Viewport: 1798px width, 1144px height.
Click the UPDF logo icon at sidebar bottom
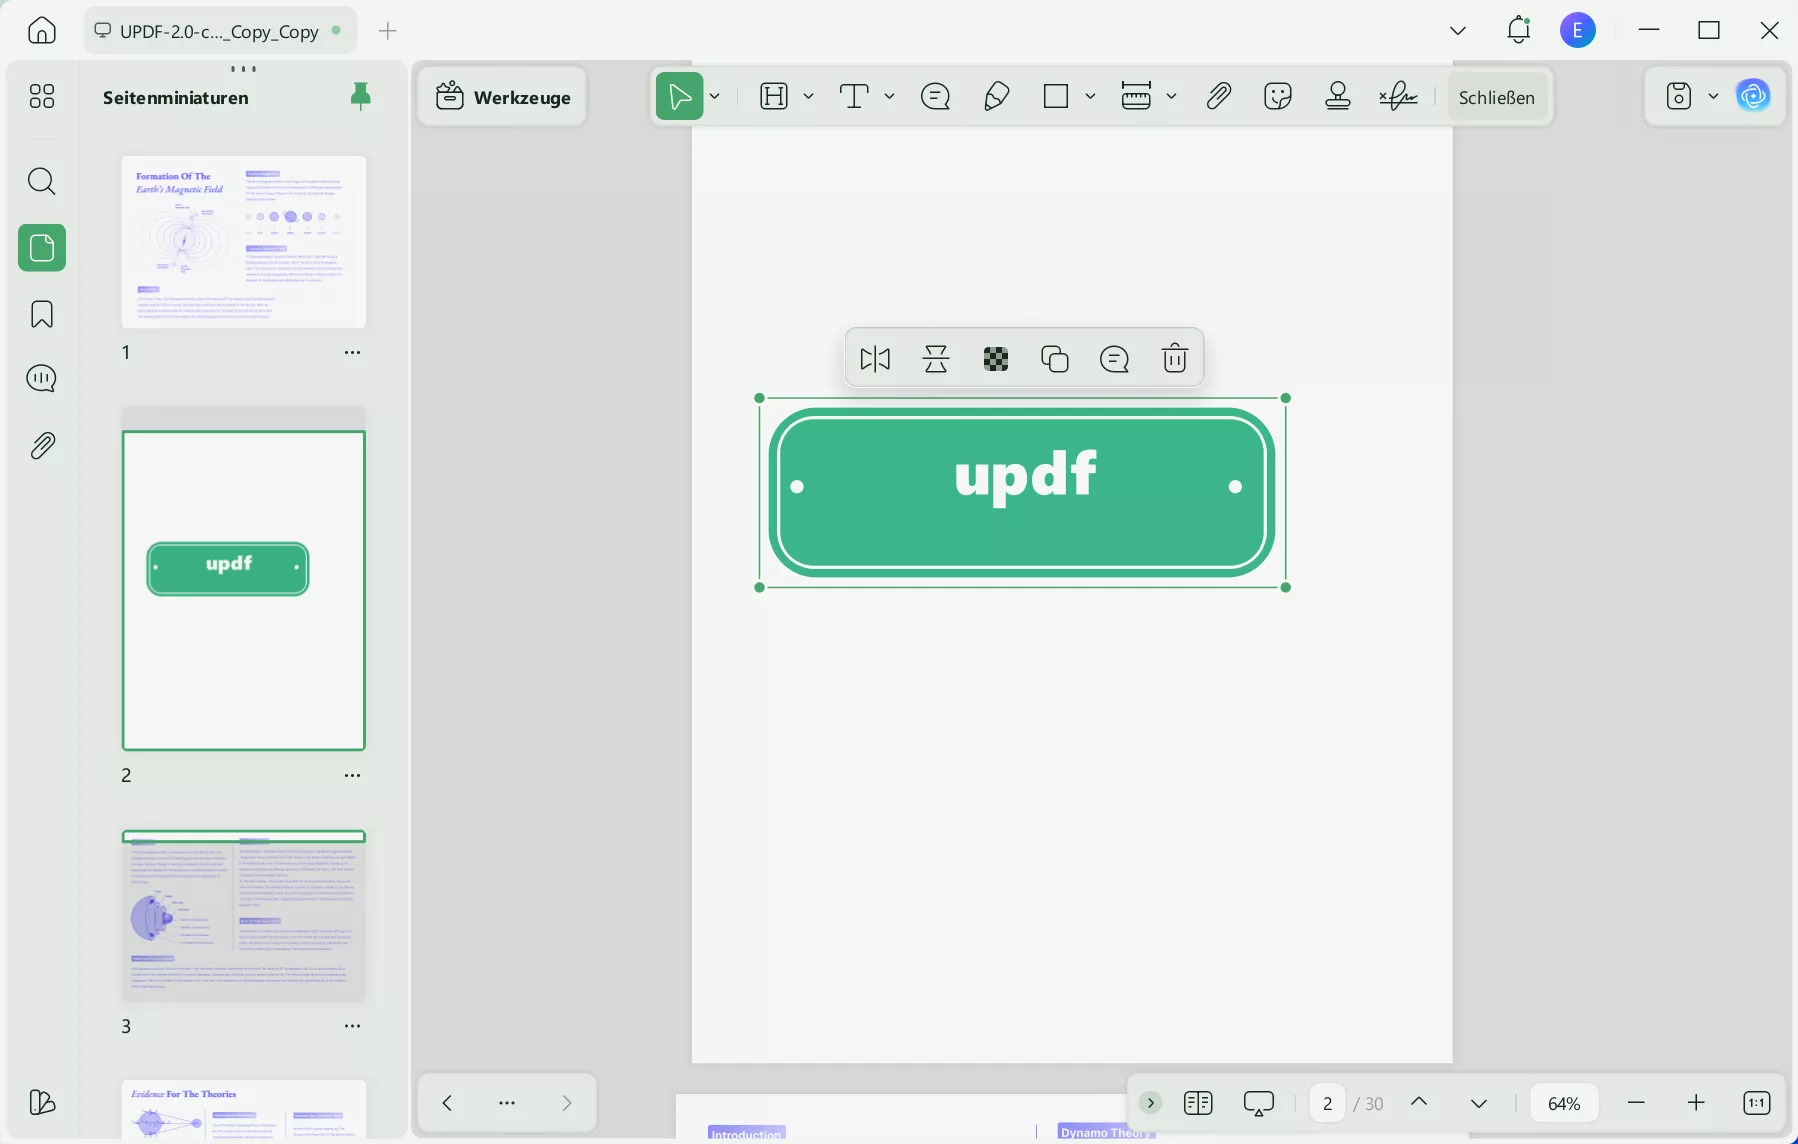click(42, 1102)
